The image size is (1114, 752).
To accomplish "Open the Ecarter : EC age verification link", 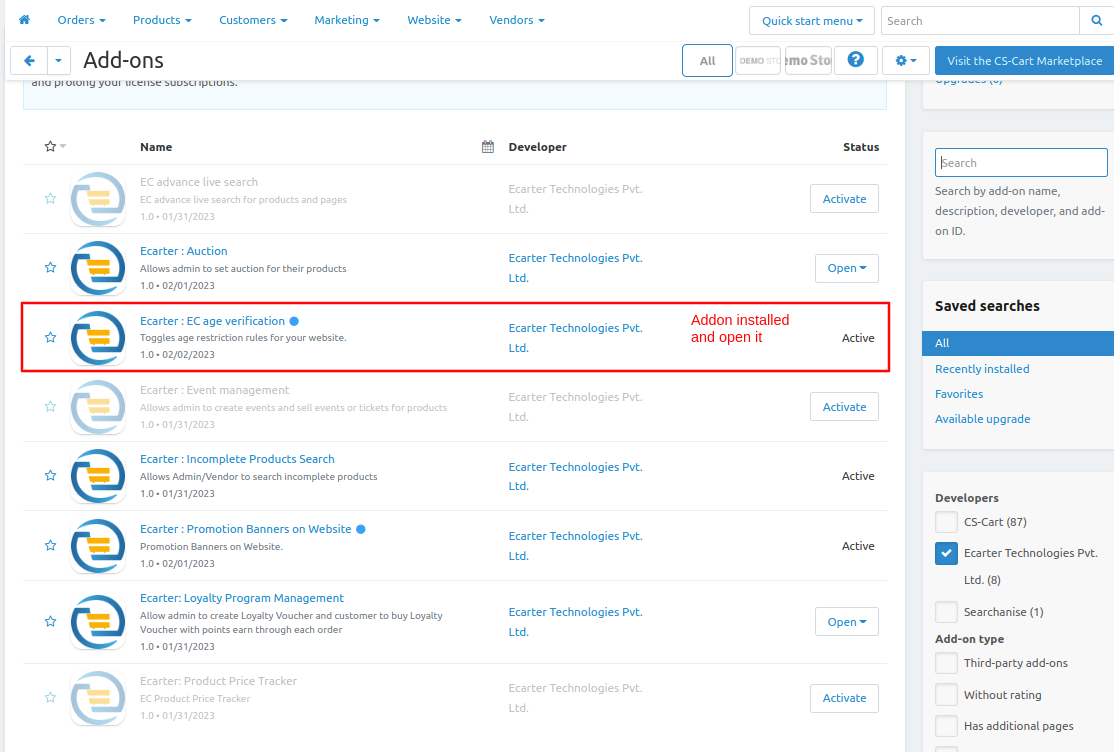I will 212,321.
